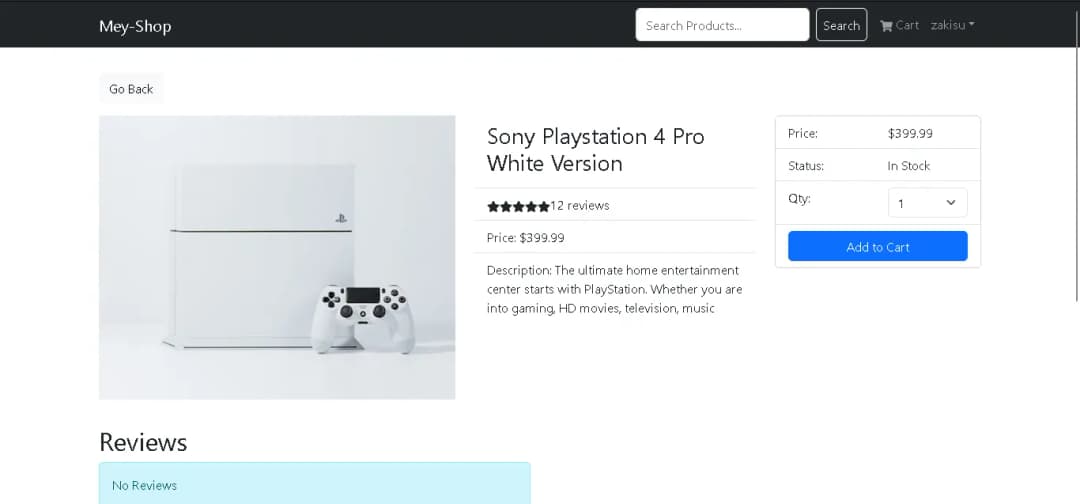Click the white controller in the photo
This screenshot has height=504, width=1080.
pyautogui.click(x=363, y=317)
